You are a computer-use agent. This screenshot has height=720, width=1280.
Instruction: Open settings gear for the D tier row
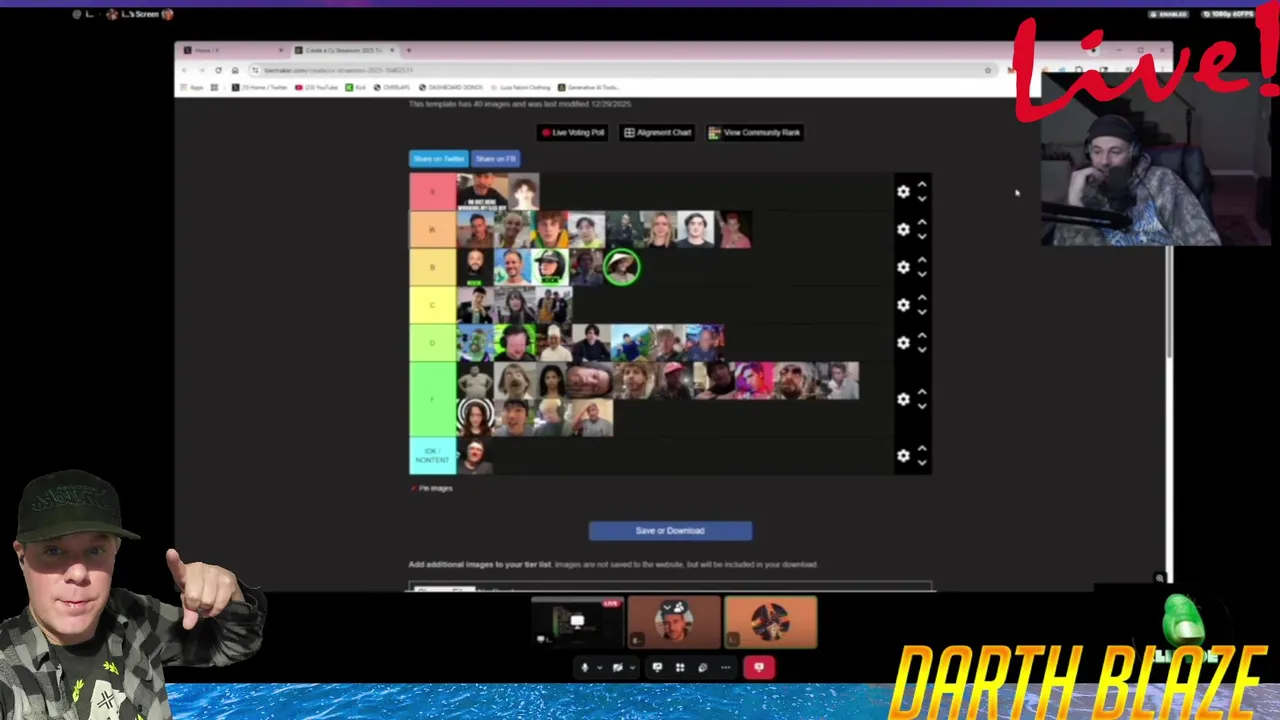903,343
